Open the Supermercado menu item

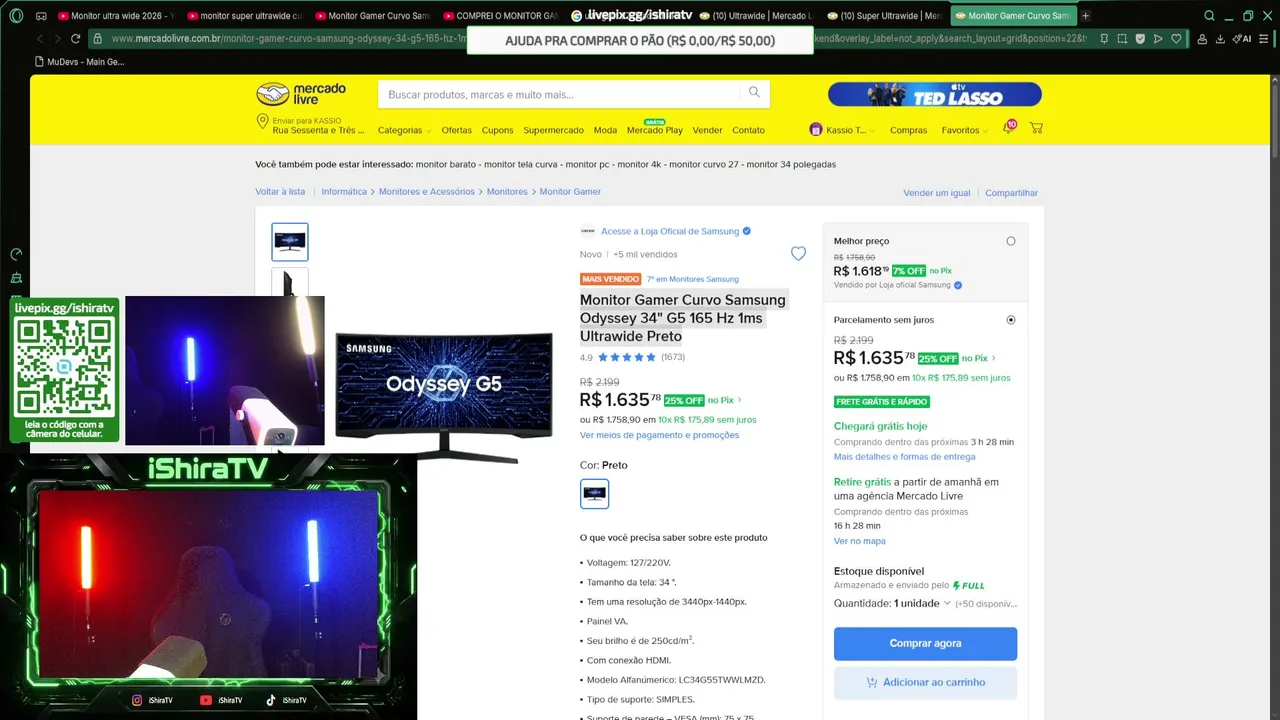pyautogui.click(x=553, y=130)
